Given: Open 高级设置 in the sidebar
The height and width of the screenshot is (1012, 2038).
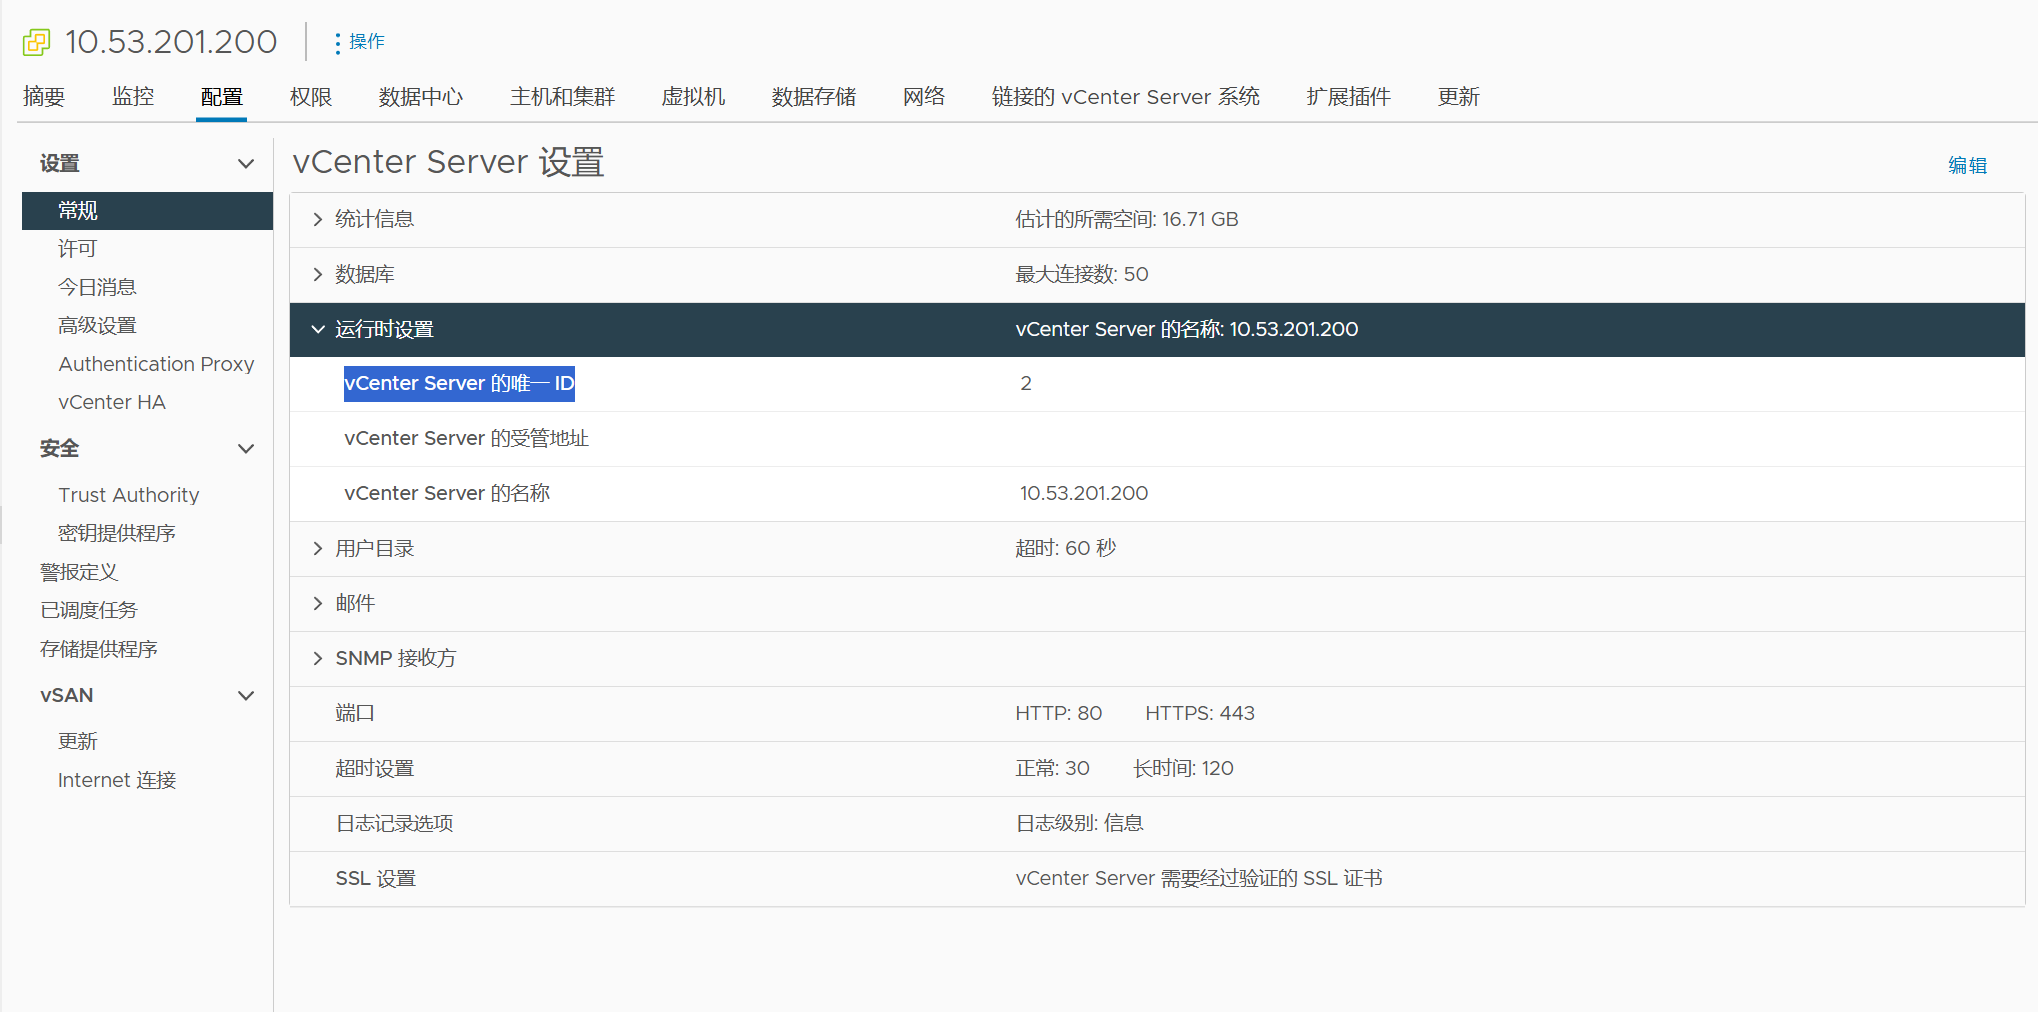Looking at the screenshot, I should pos(97,326).
